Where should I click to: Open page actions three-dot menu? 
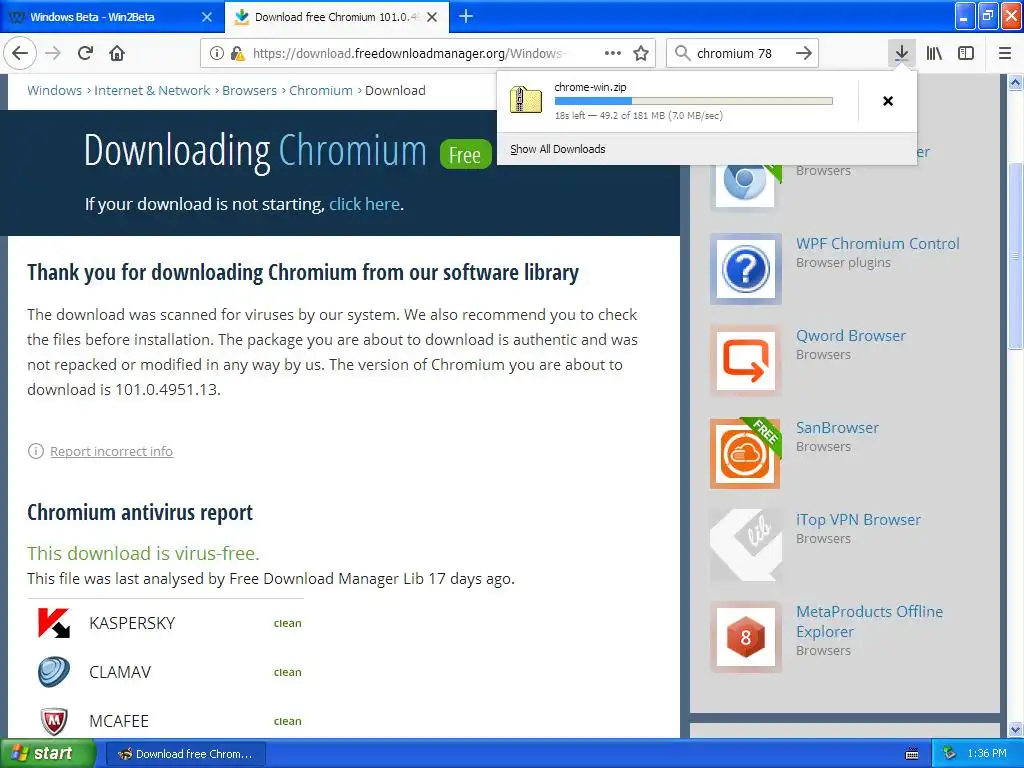click(x=613, y=54)
